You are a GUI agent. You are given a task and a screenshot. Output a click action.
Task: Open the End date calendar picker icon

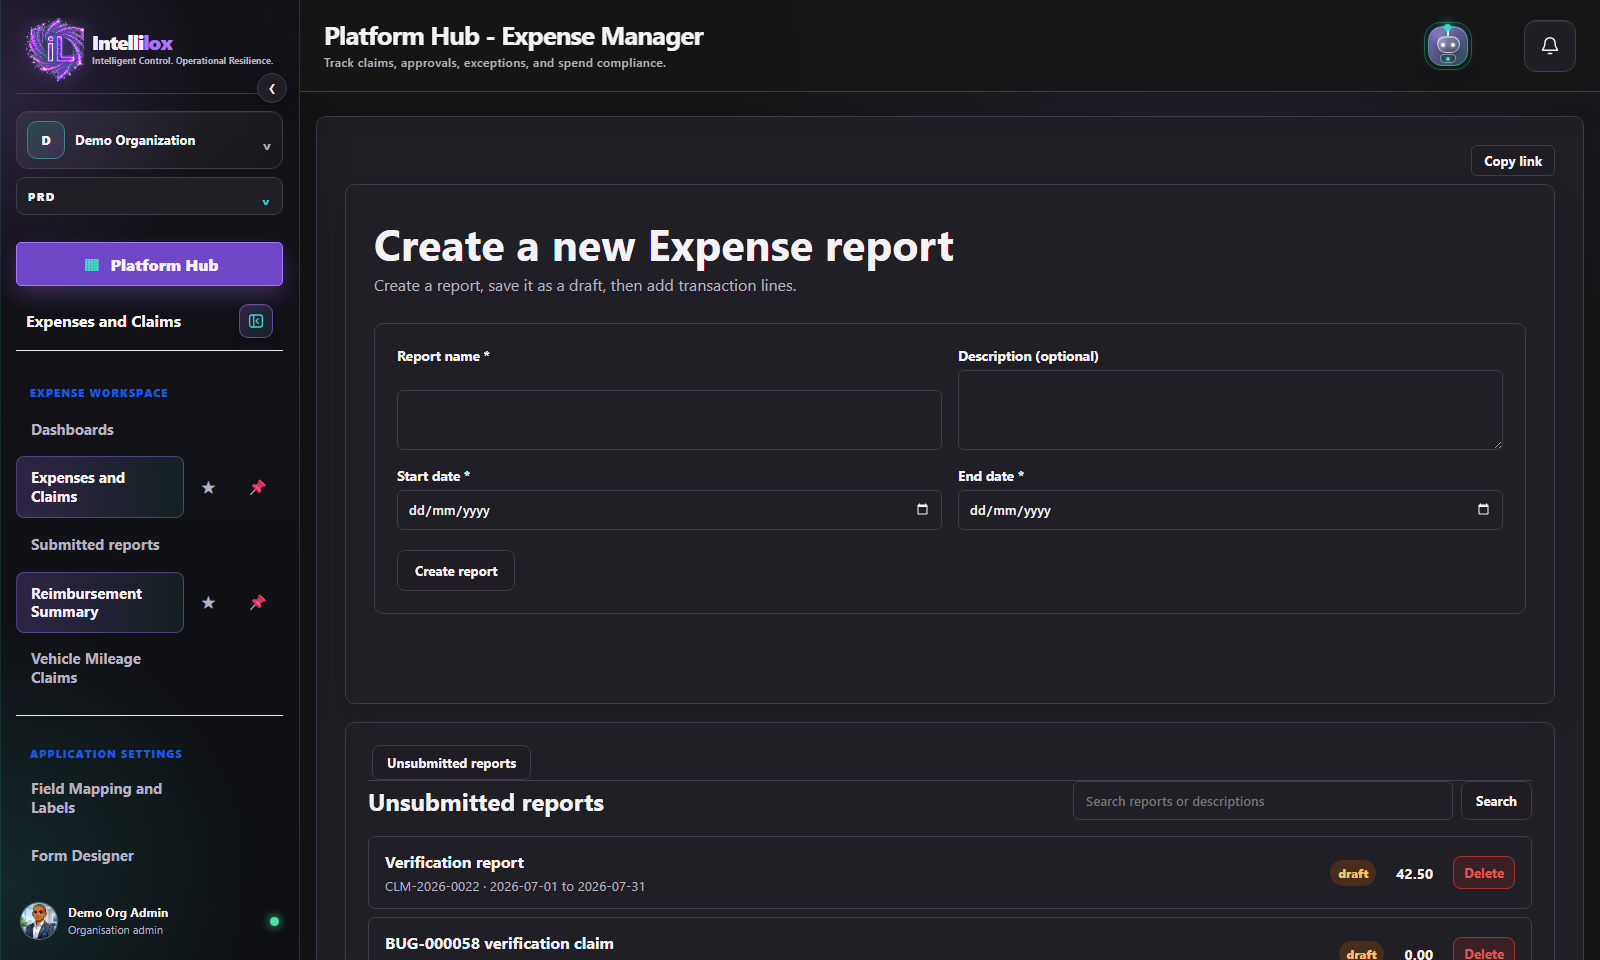1483,510
